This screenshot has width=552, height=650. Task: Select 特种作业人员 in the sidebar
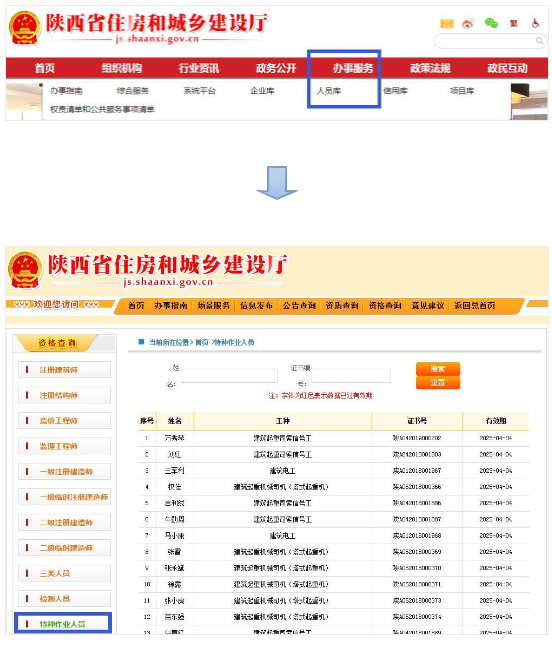coord(63,623)
